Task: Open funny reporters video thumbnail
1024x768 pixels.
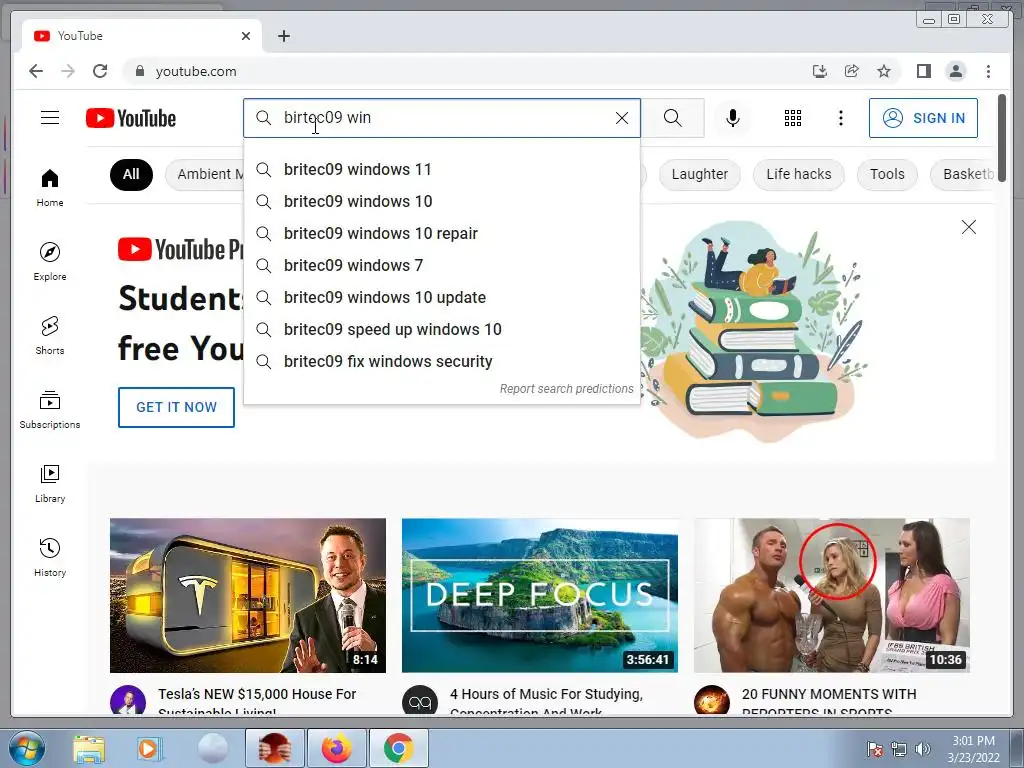Action: [831, 596]
